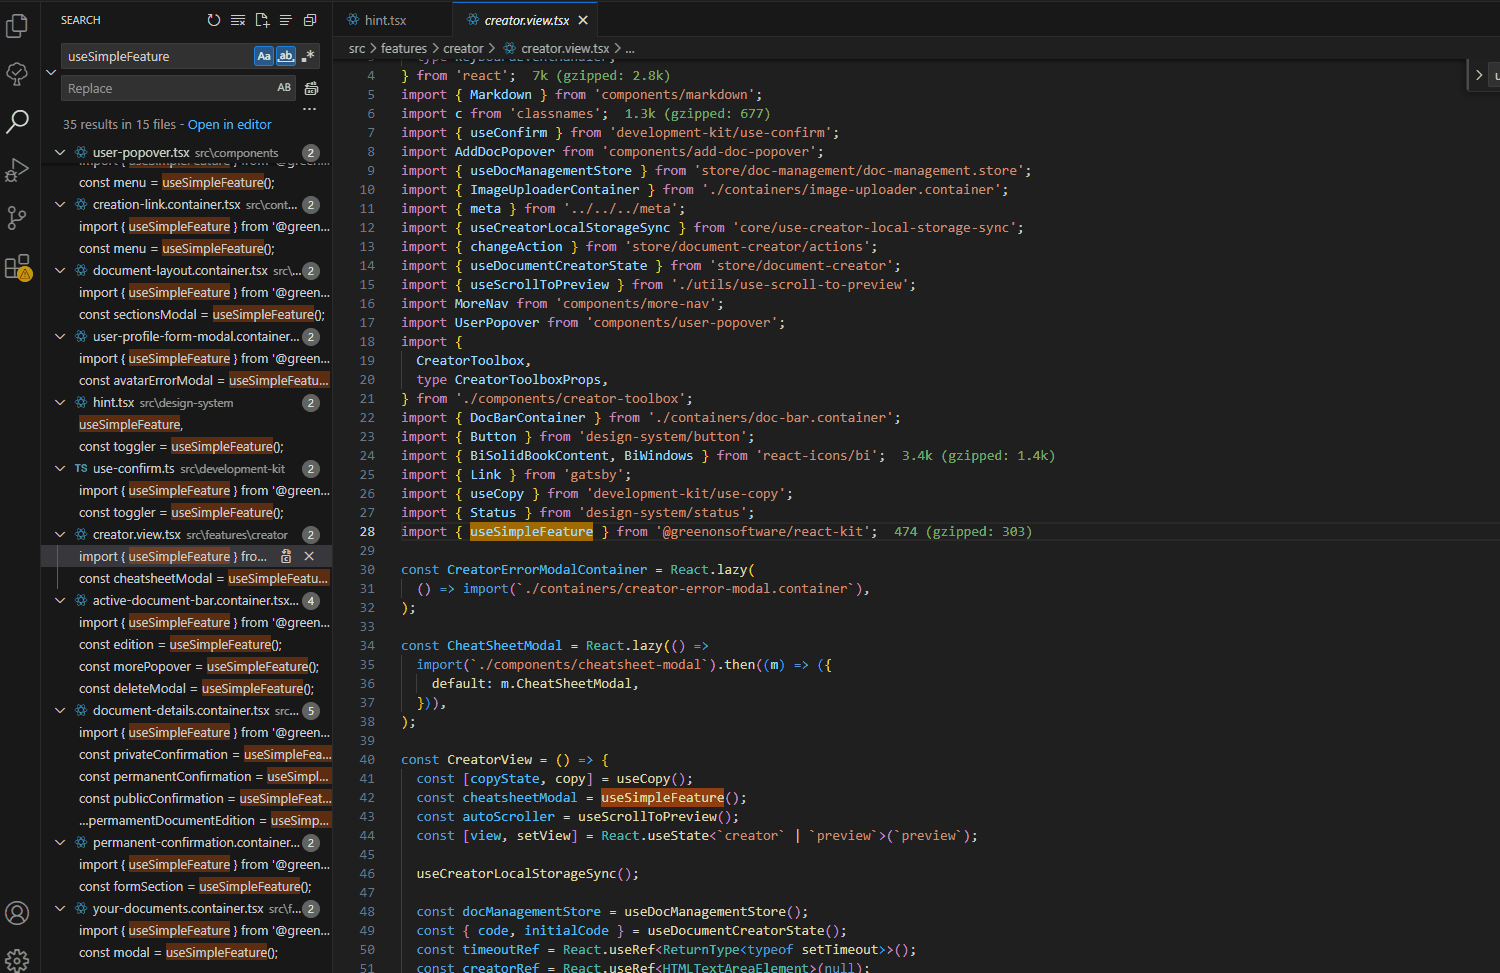Image resolution: width=1500 pixels, height=973 pixels.
Task: Close the creator.view.tsx editor tab
Action: pyautogui.click(x=583, y=20)
